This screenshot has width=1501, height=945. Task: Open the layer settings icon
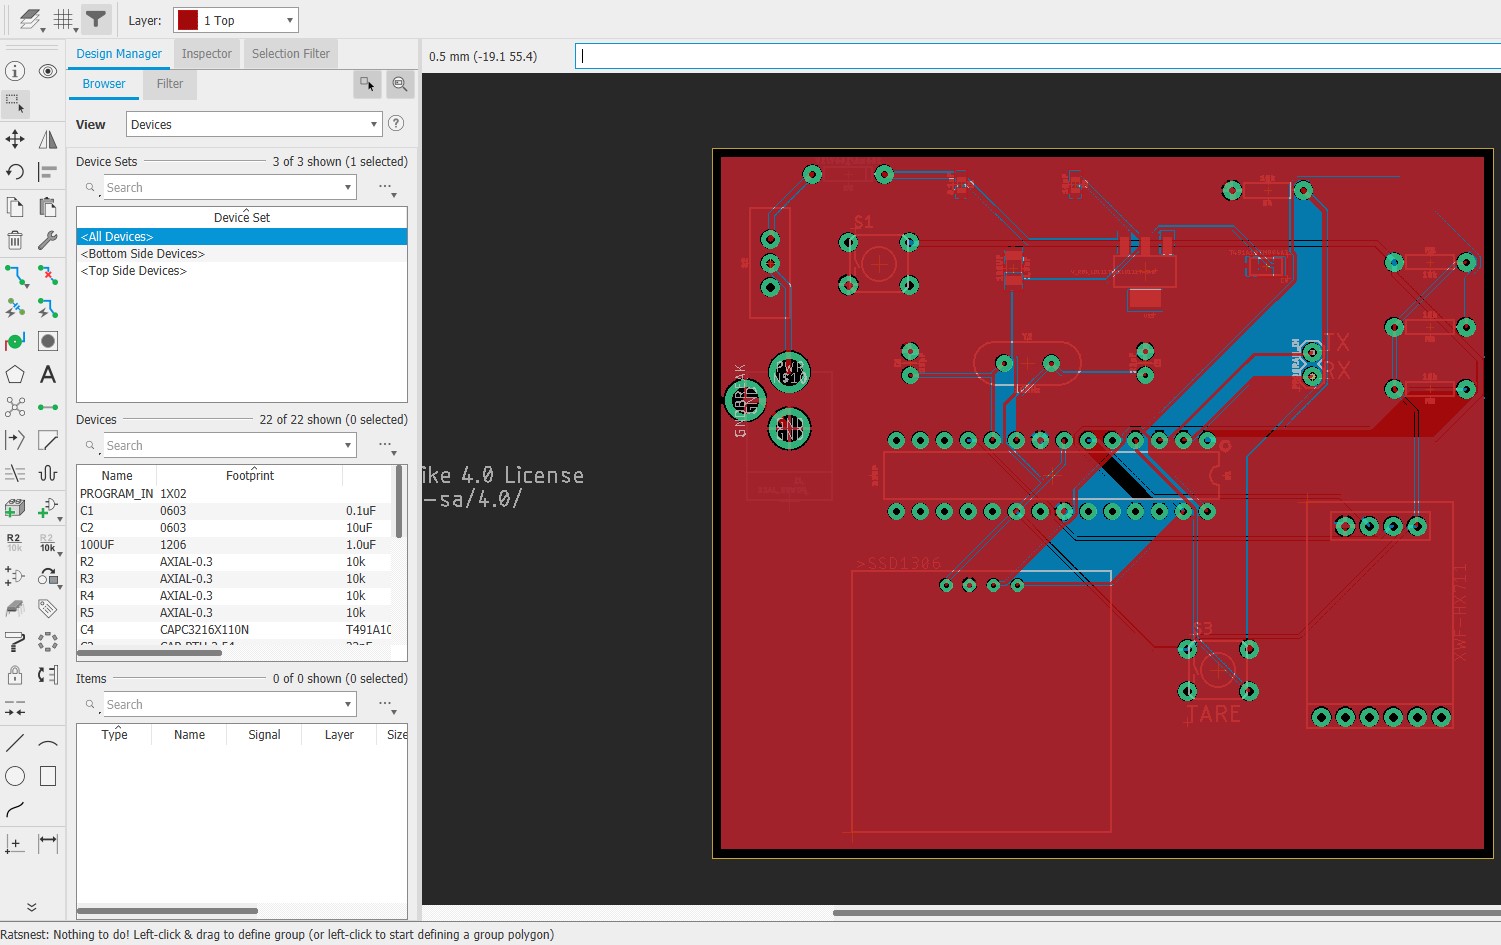point(31,19)
